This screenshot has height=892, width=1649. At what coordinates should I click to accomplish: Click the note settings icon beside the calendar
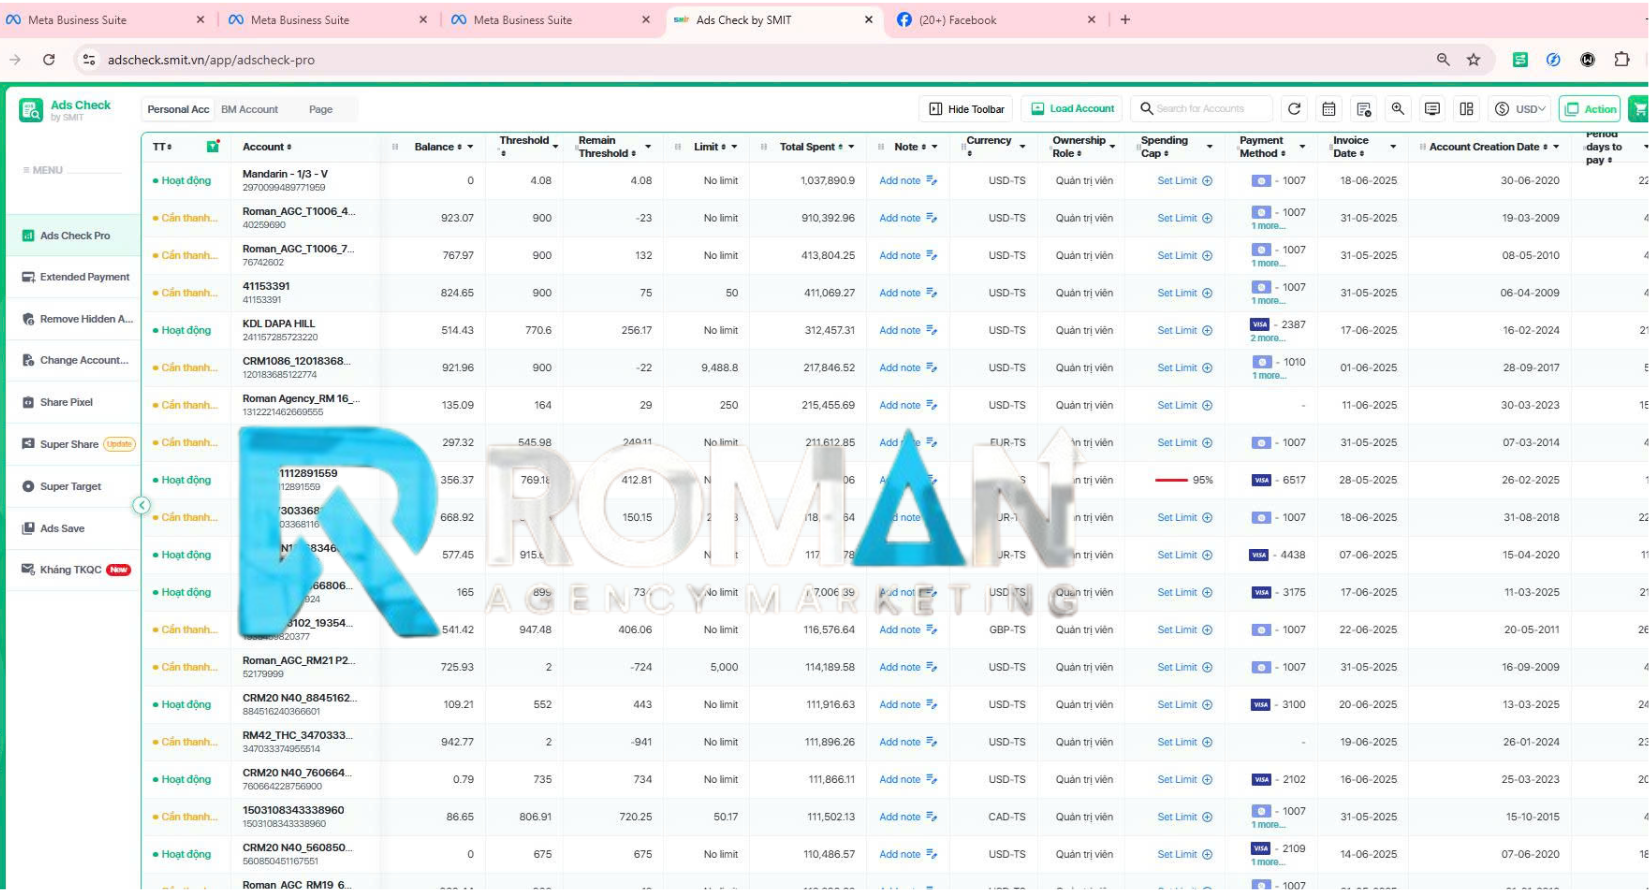pos(1364,109)
